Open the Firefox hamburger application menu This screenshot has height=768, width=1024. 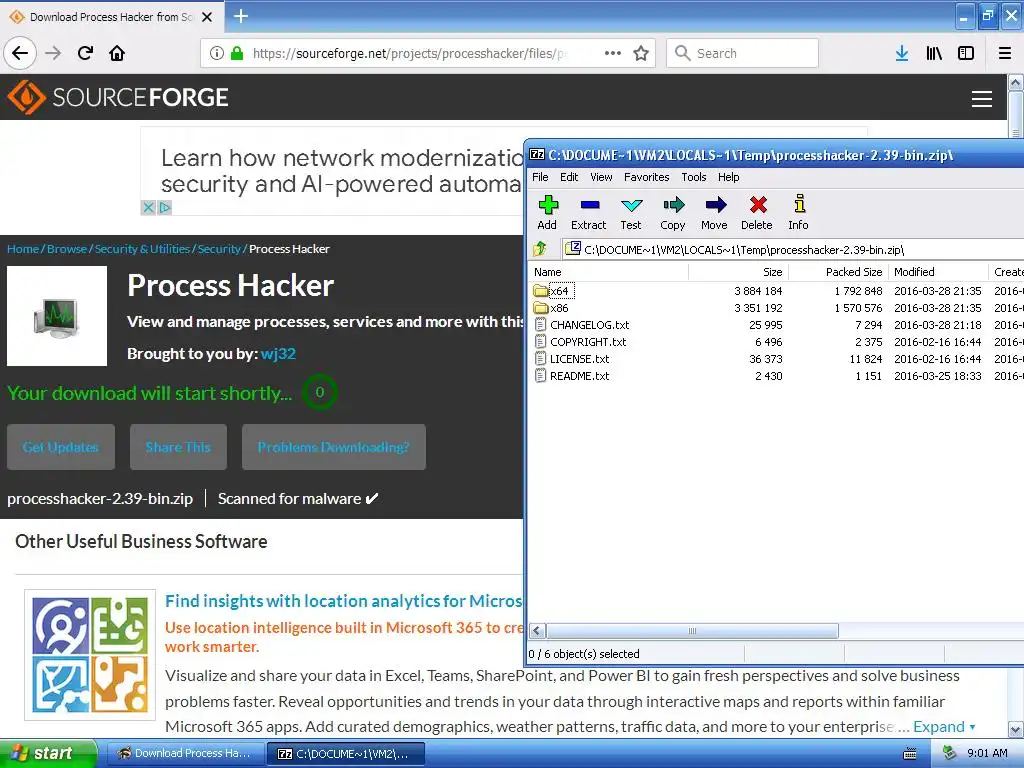(x=1005, y=53)
